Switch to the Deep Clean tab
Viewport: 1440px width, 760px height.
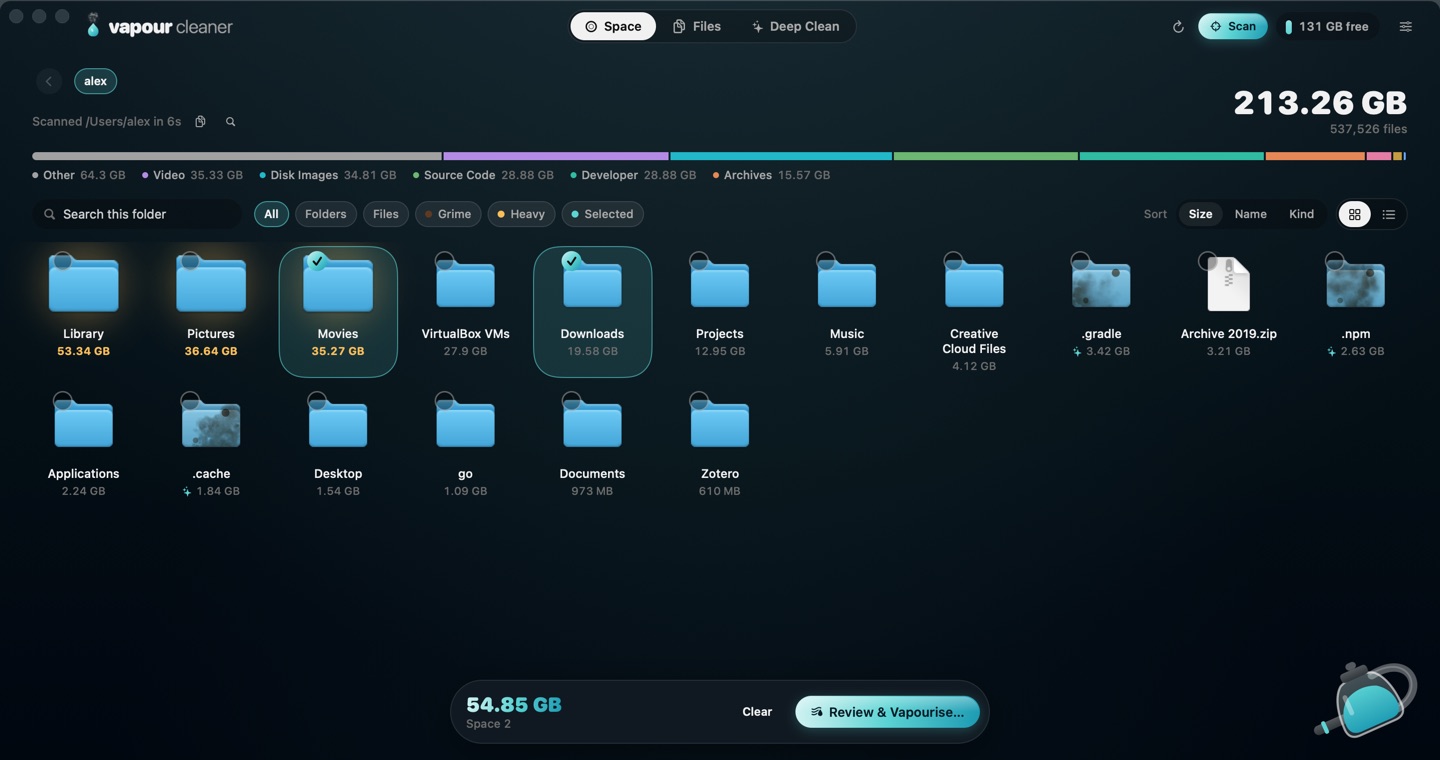(796, 26)
